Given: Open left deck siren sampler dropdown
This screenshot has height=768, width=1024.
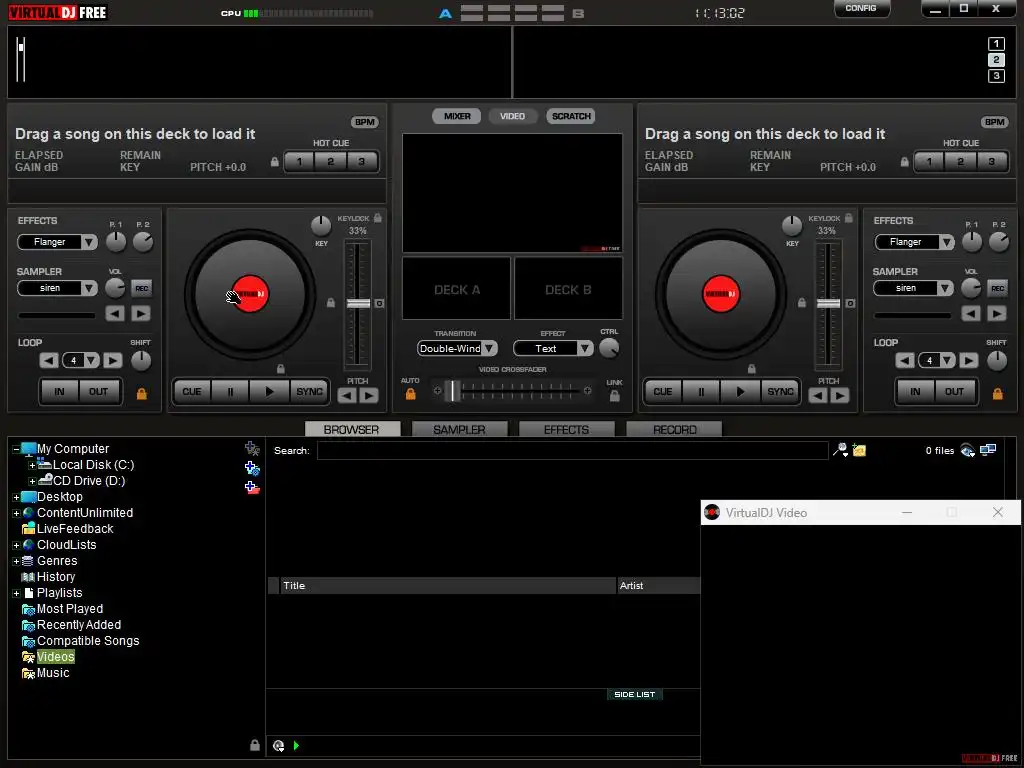Looking at the screenshot, I should (89, 288).
